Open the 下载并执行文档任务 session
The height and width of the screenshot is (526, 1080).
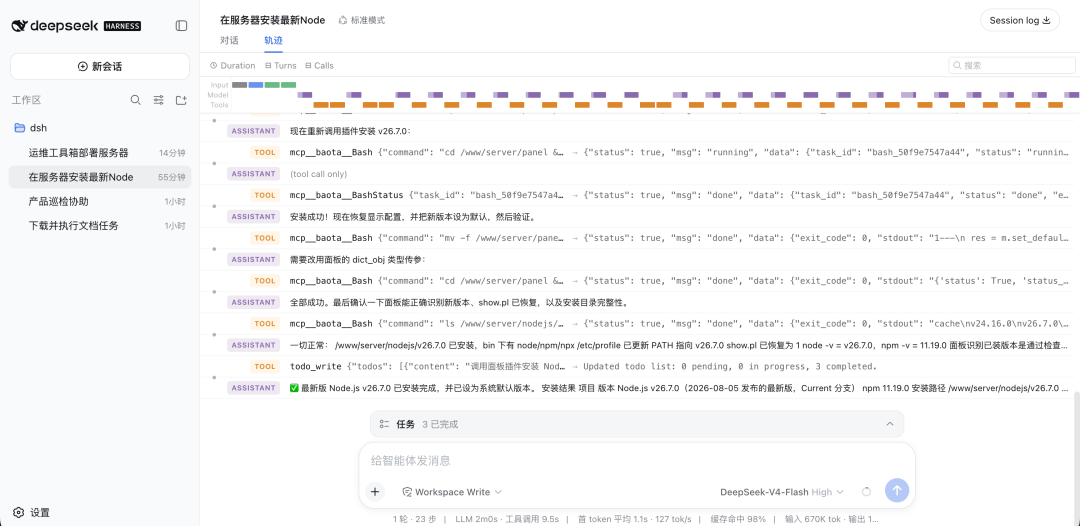point(100,225)
